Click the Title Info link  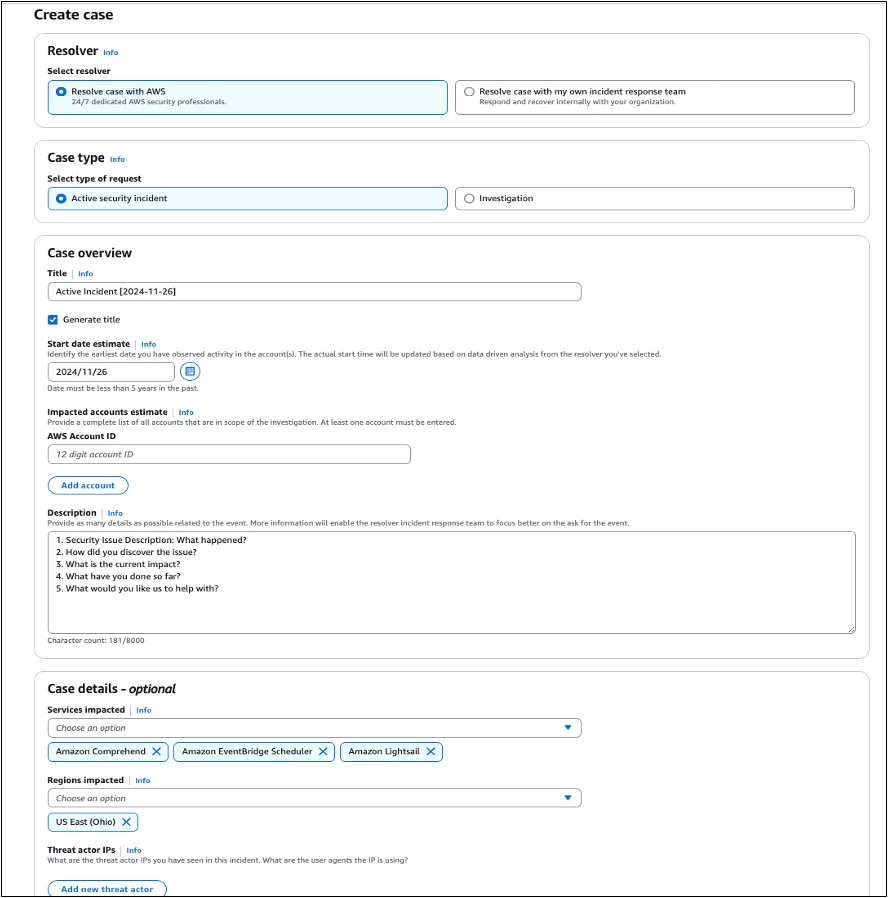(86, 273)
